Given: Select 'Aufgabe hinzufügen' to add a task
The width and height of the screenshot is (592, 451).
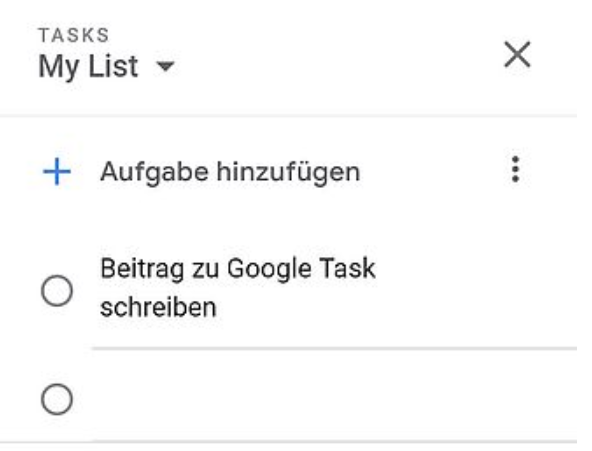Looking at the screenshot, I should pyautogui.click(x=230, y=172).
